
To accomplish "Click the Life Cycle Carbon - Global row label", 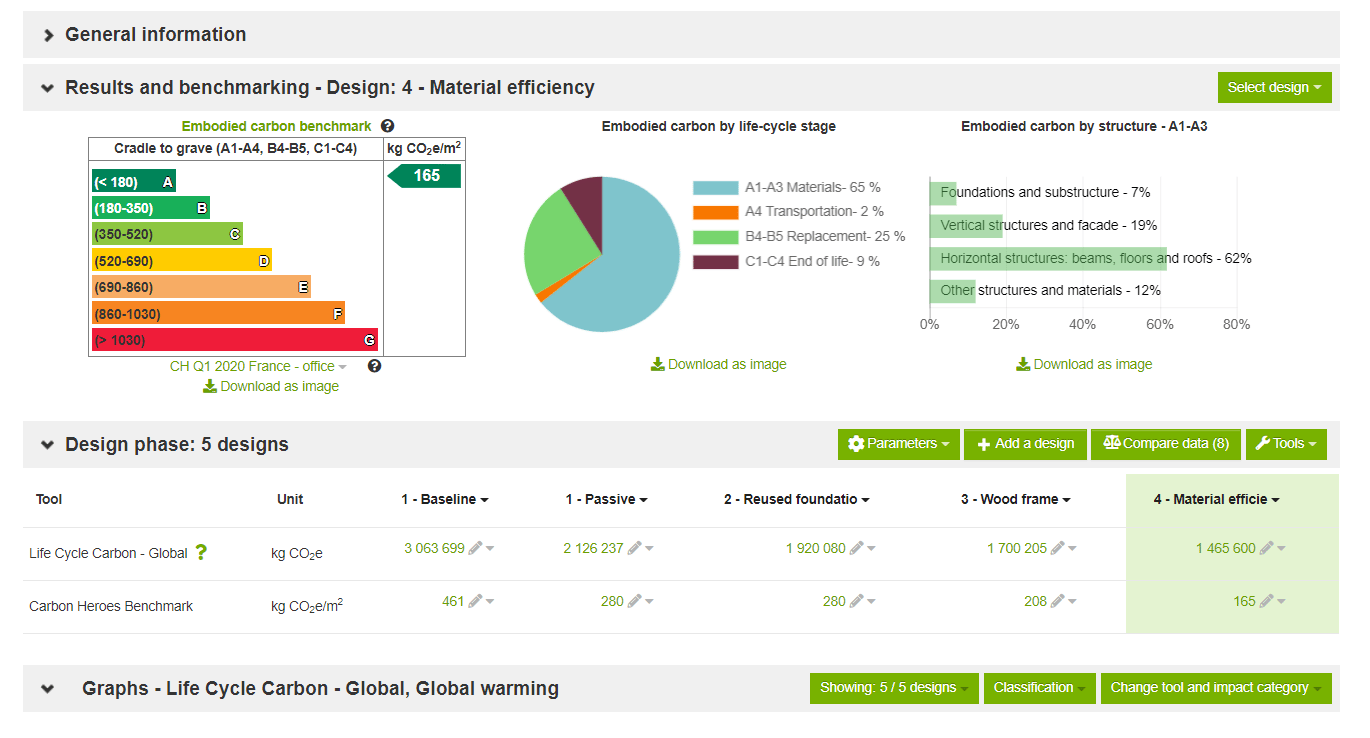I will coord(108,553).
